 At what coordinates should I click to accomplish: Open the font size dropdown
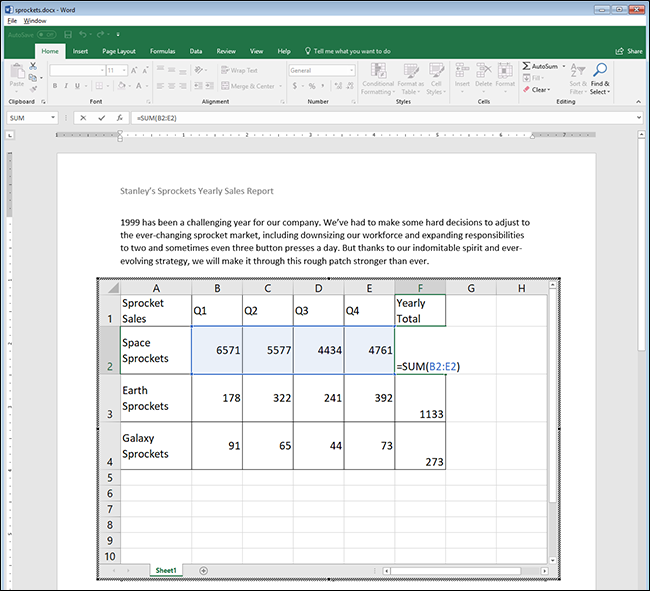pos(123,71)
